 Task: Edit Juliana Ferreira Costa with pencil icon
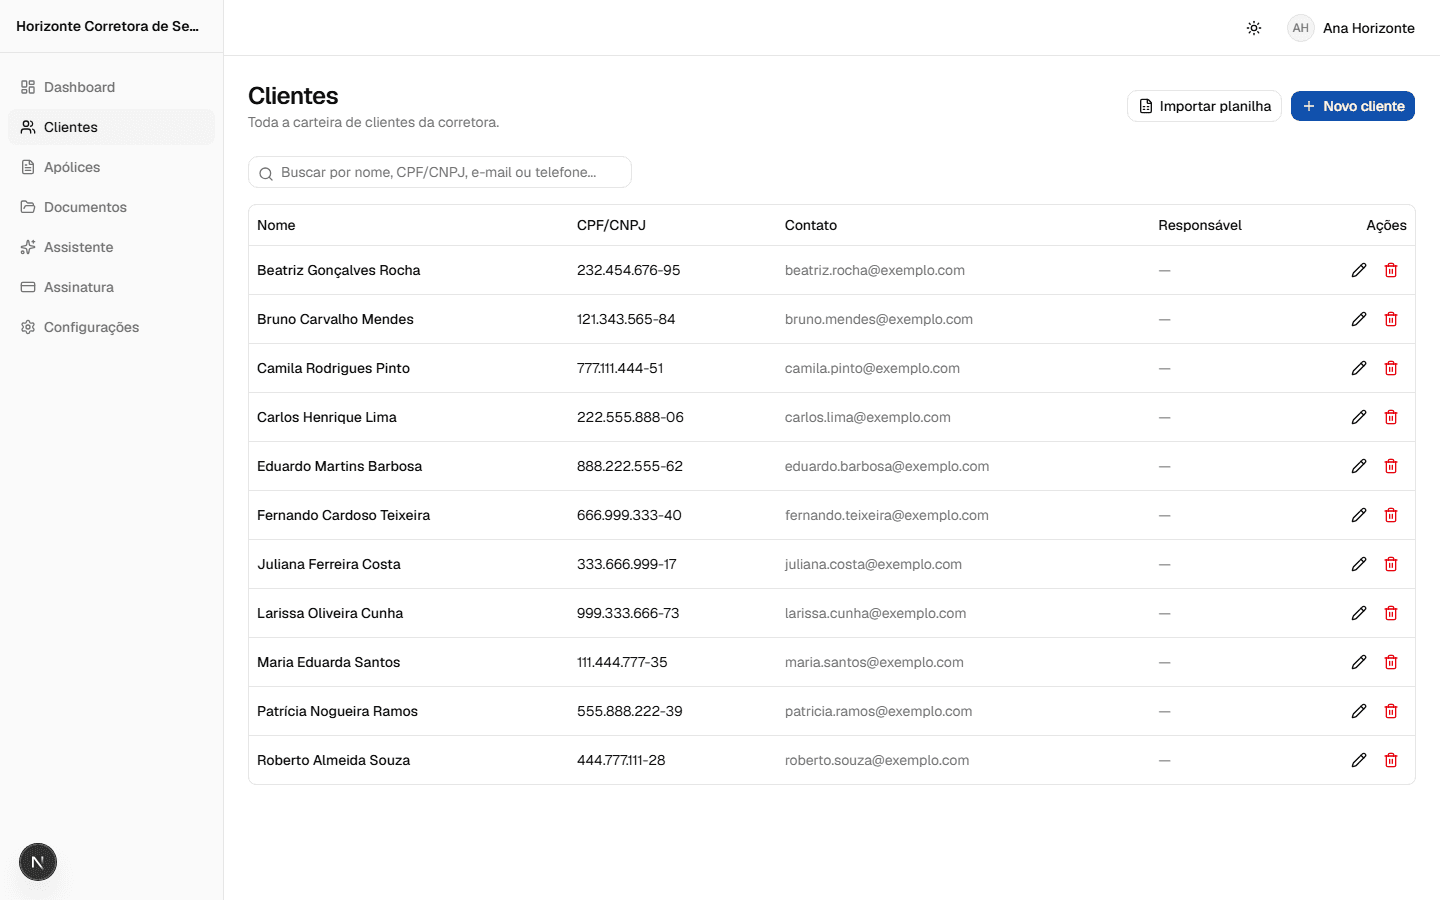click(x=1359, y=564)
